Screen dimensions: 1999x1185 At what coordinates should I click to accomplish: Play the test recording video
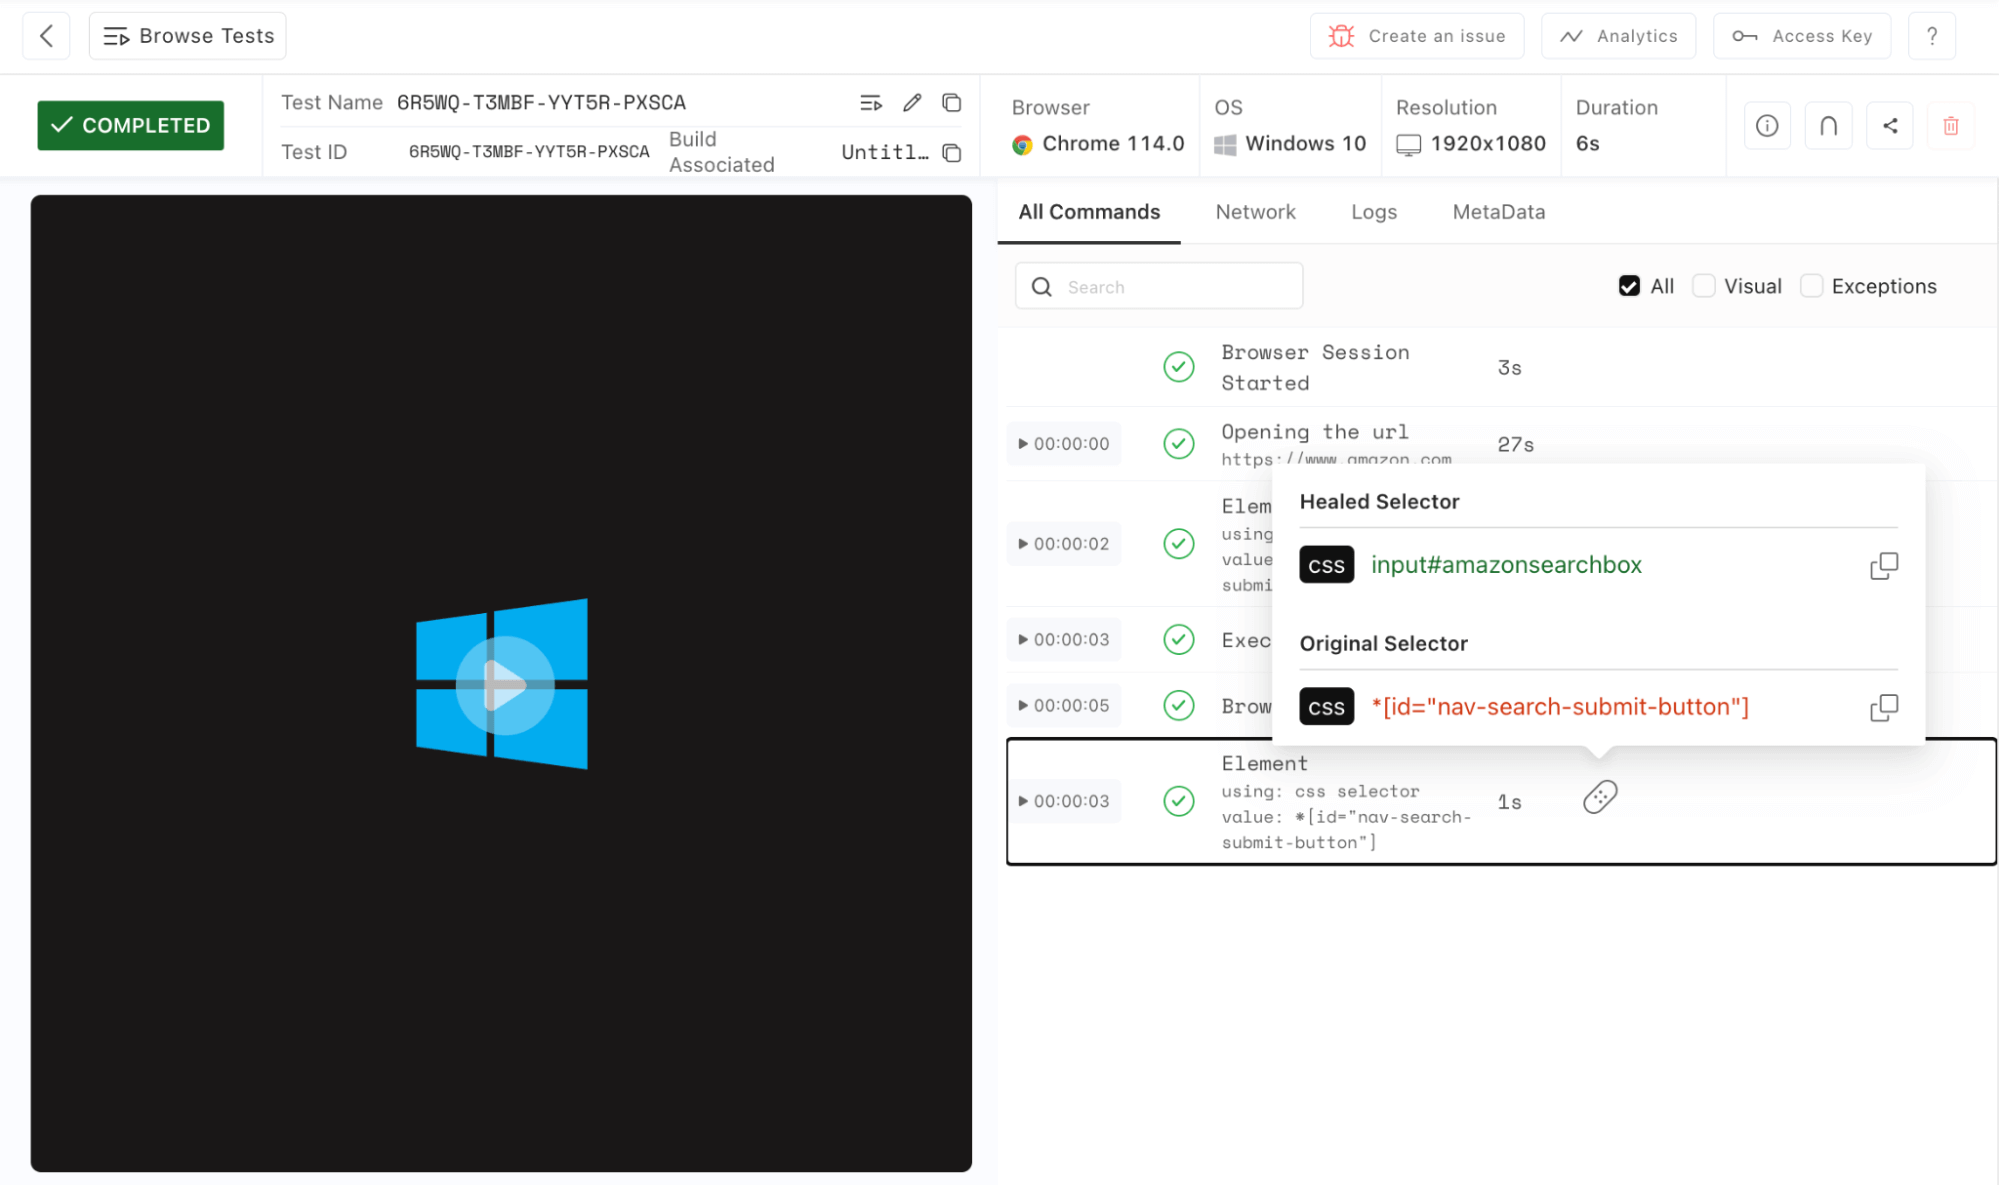(501, 685)
